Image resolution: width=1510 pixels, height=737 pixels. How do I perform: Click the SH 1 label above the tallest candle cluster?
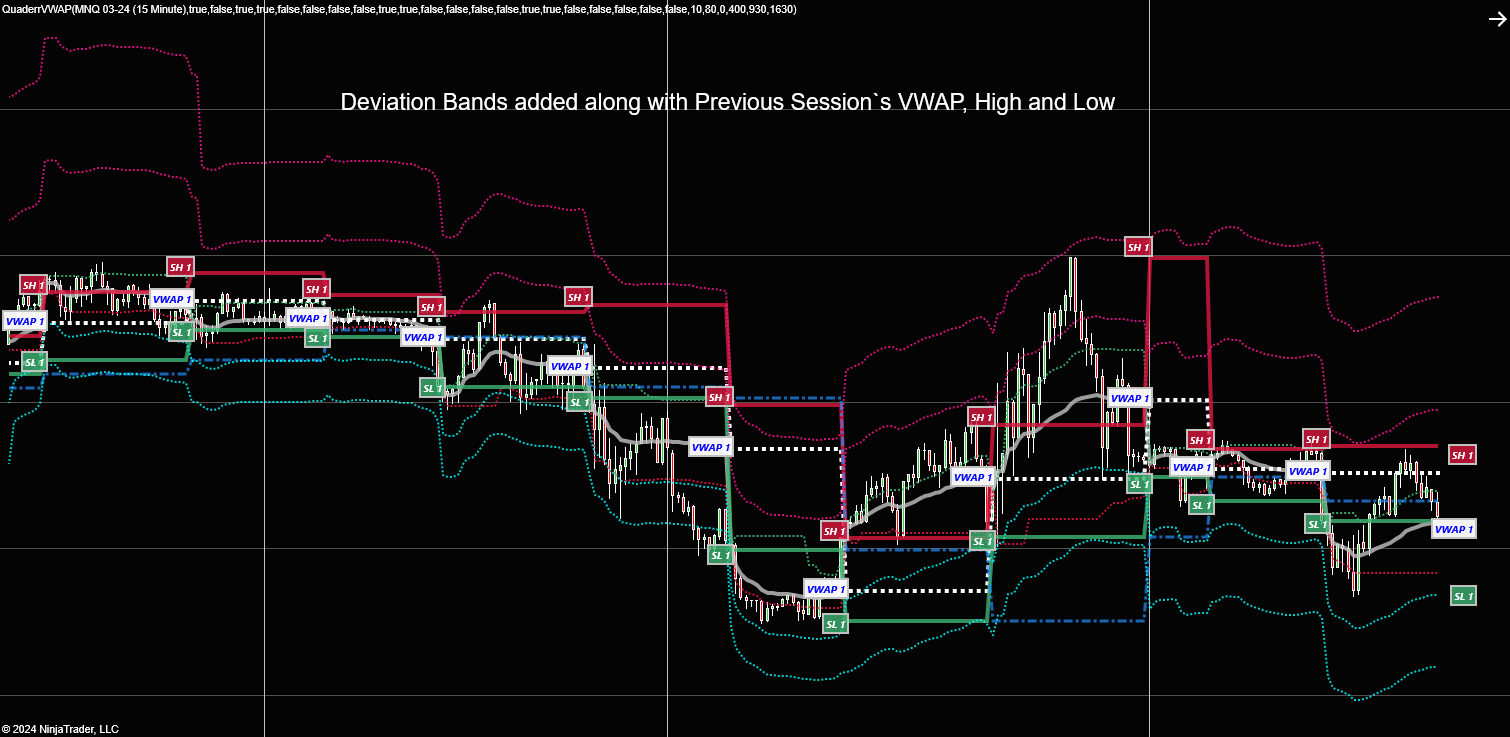[1138, 246]
